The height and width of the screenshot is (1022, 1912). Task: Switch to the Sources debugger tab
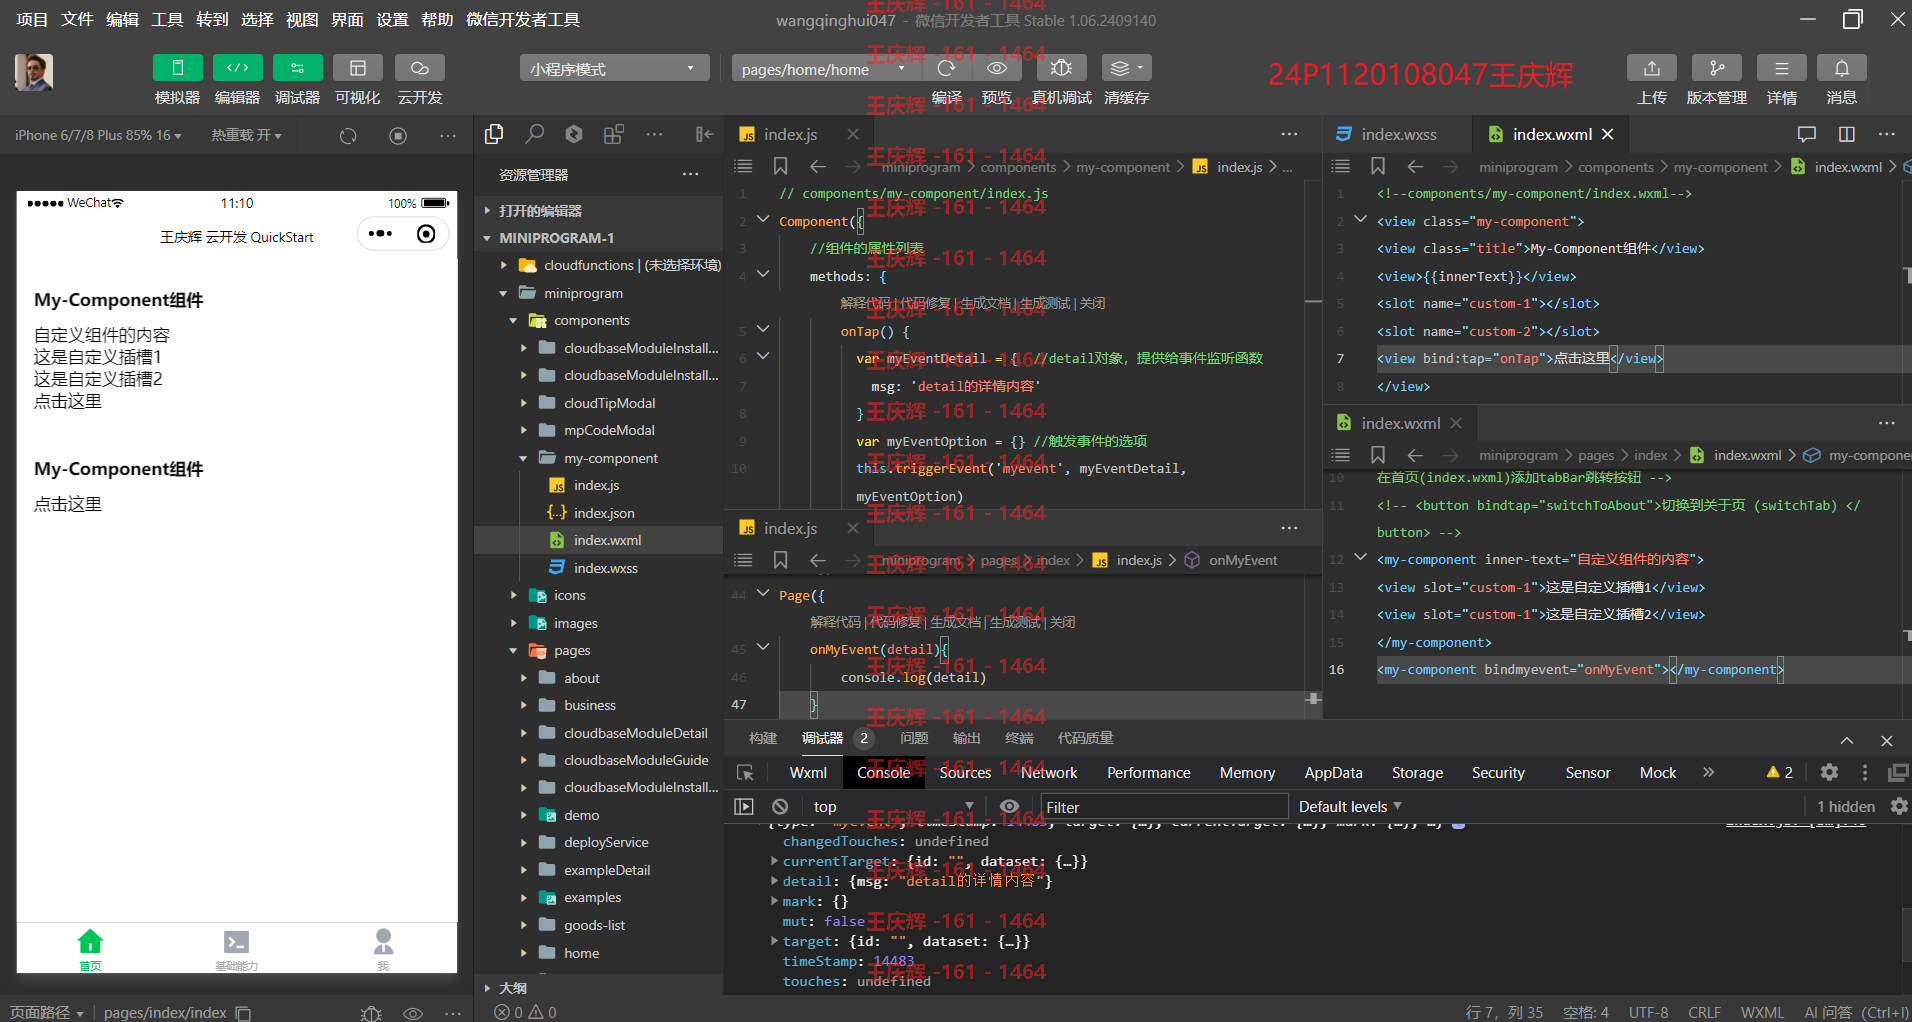[x=964, y=773]
